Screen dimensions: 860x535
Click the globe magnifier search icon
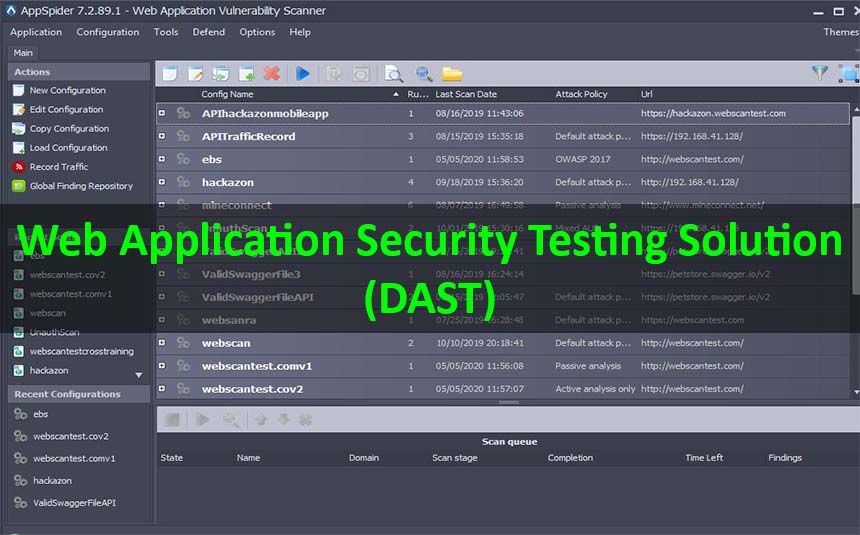coord(424,74)
